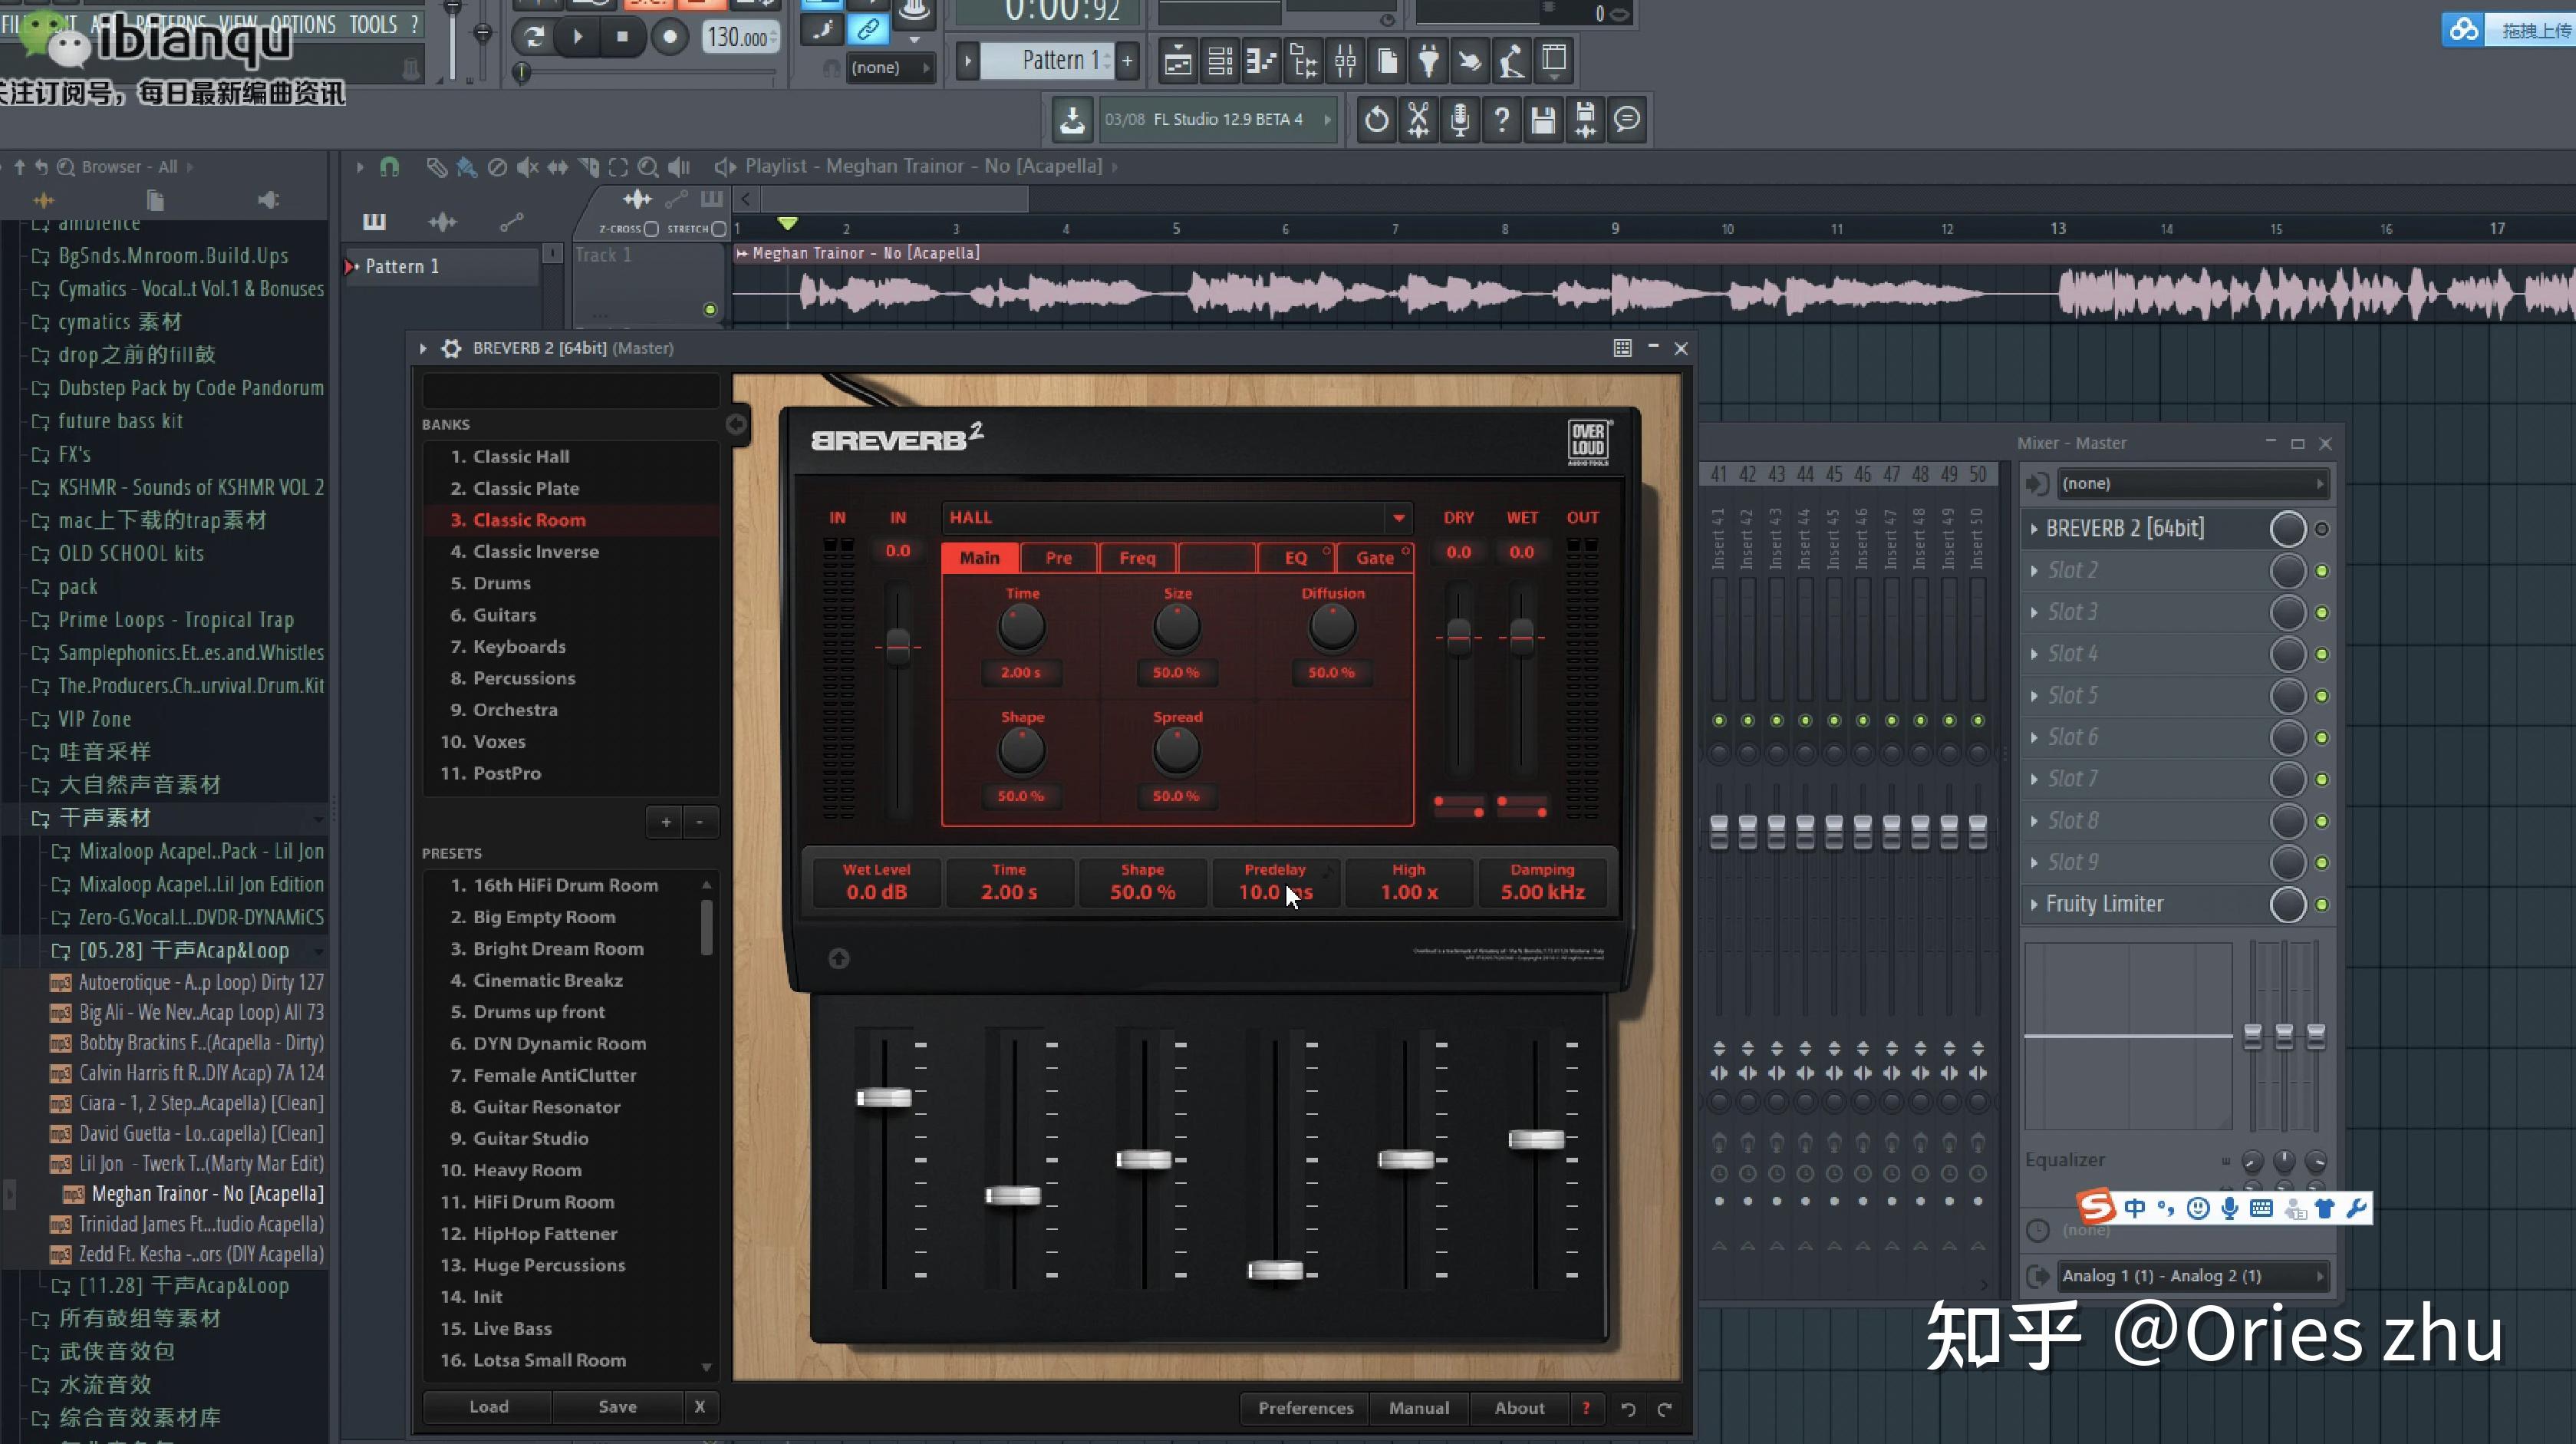
Task: Click the undo arrow in BREVERB footer
Action: (x=1628, y=1409)
